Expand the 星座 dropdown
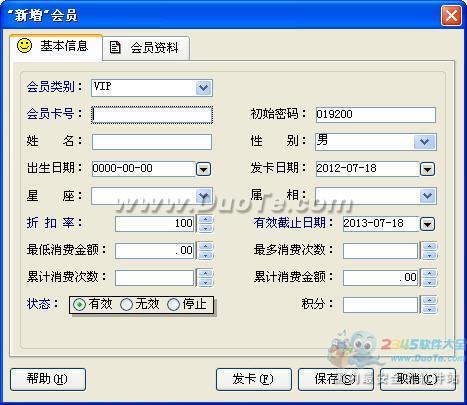Viewport: 467px width, 405px height. click(x=203, y=196)
